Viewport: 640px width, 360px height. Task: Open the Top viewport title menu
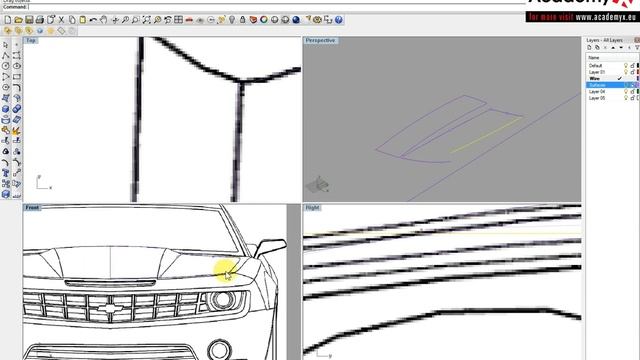tap(31, 40)
